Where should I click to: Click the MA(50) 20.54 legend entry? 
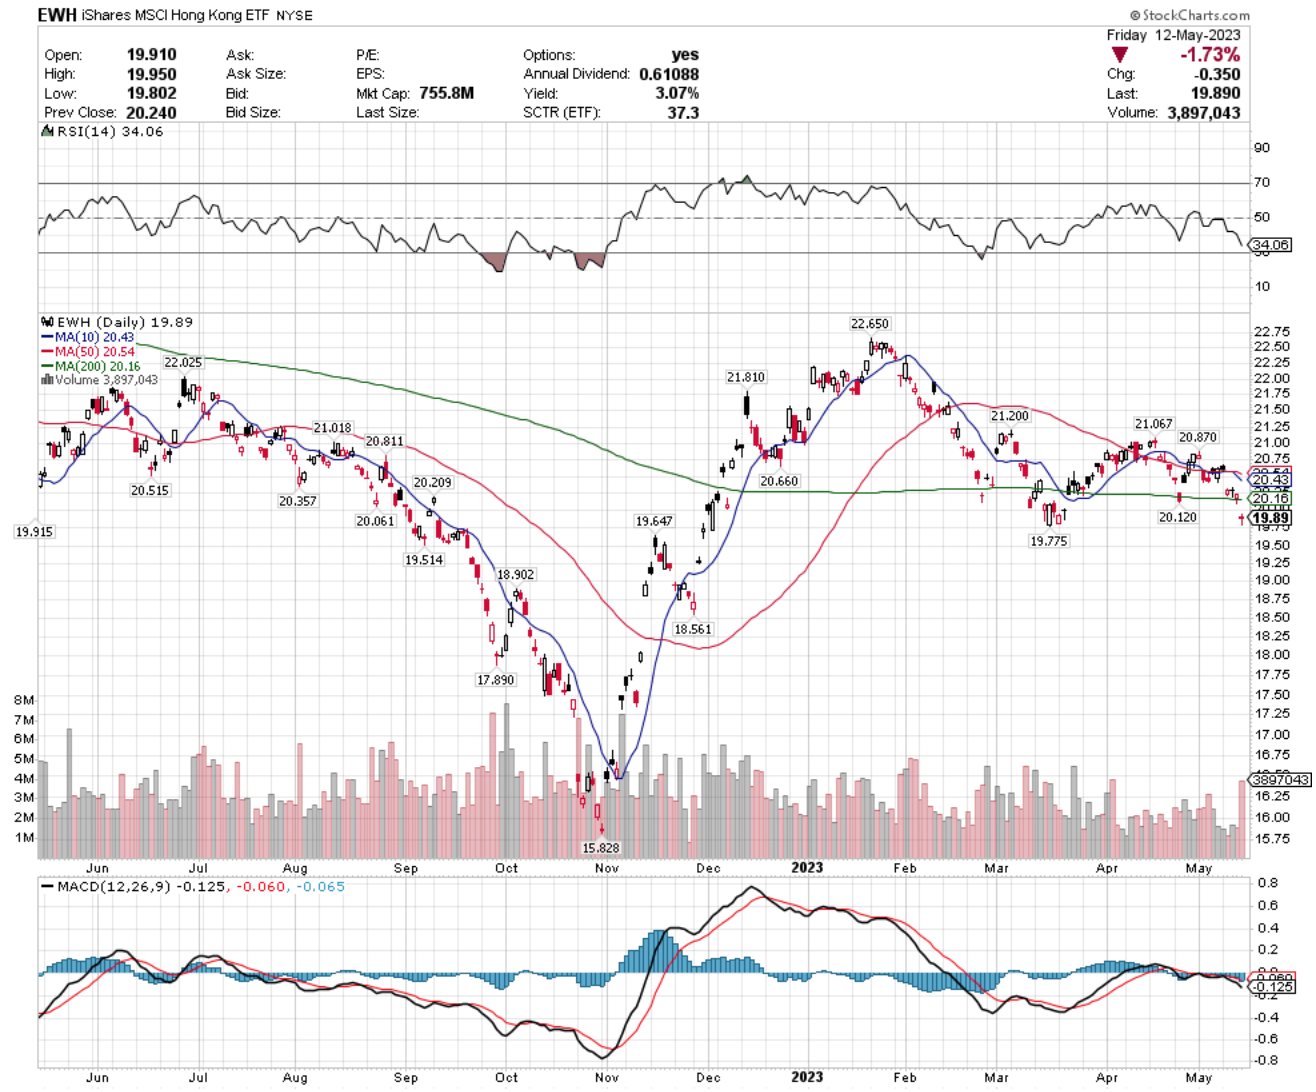(87, 352)
